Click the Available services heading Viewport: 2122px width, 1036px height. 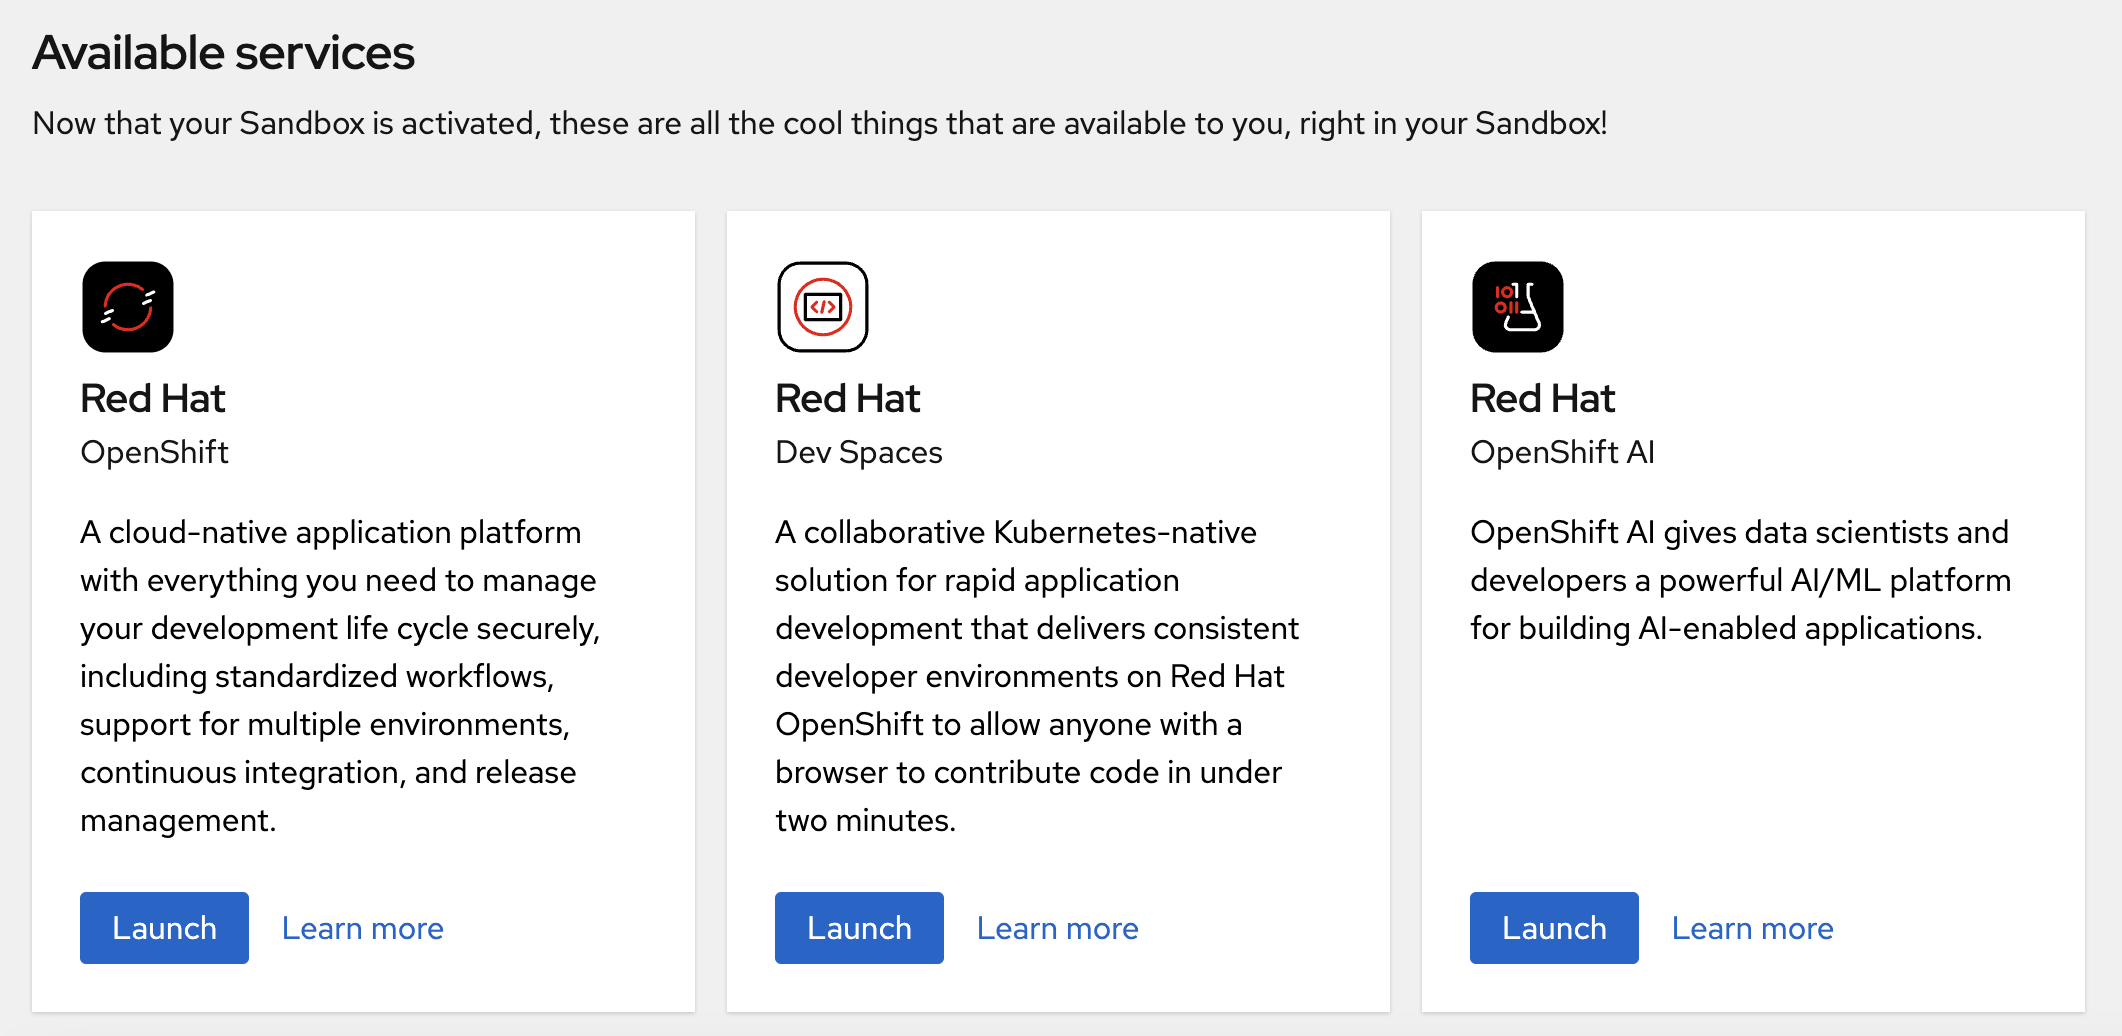coord(224,53)
